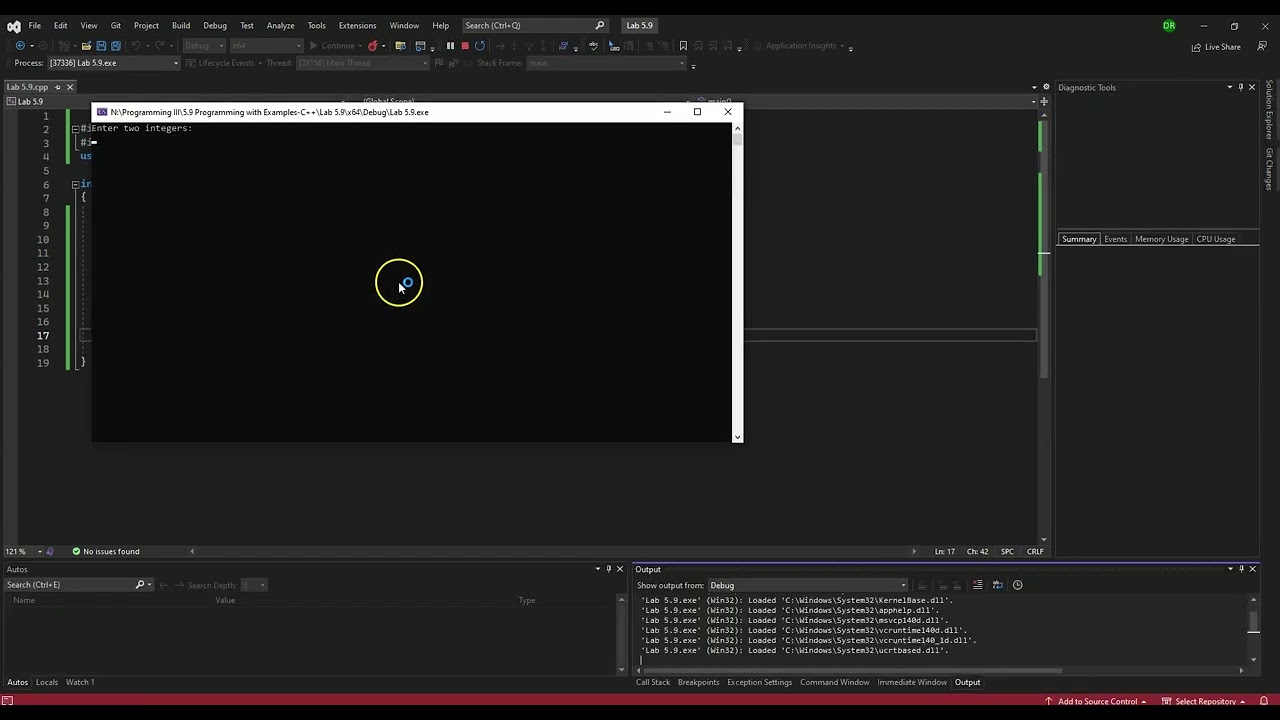Open the Extensions menu
Image resolution: width=1280 pixels, height=720 pixels.
(x=357, y=26)
